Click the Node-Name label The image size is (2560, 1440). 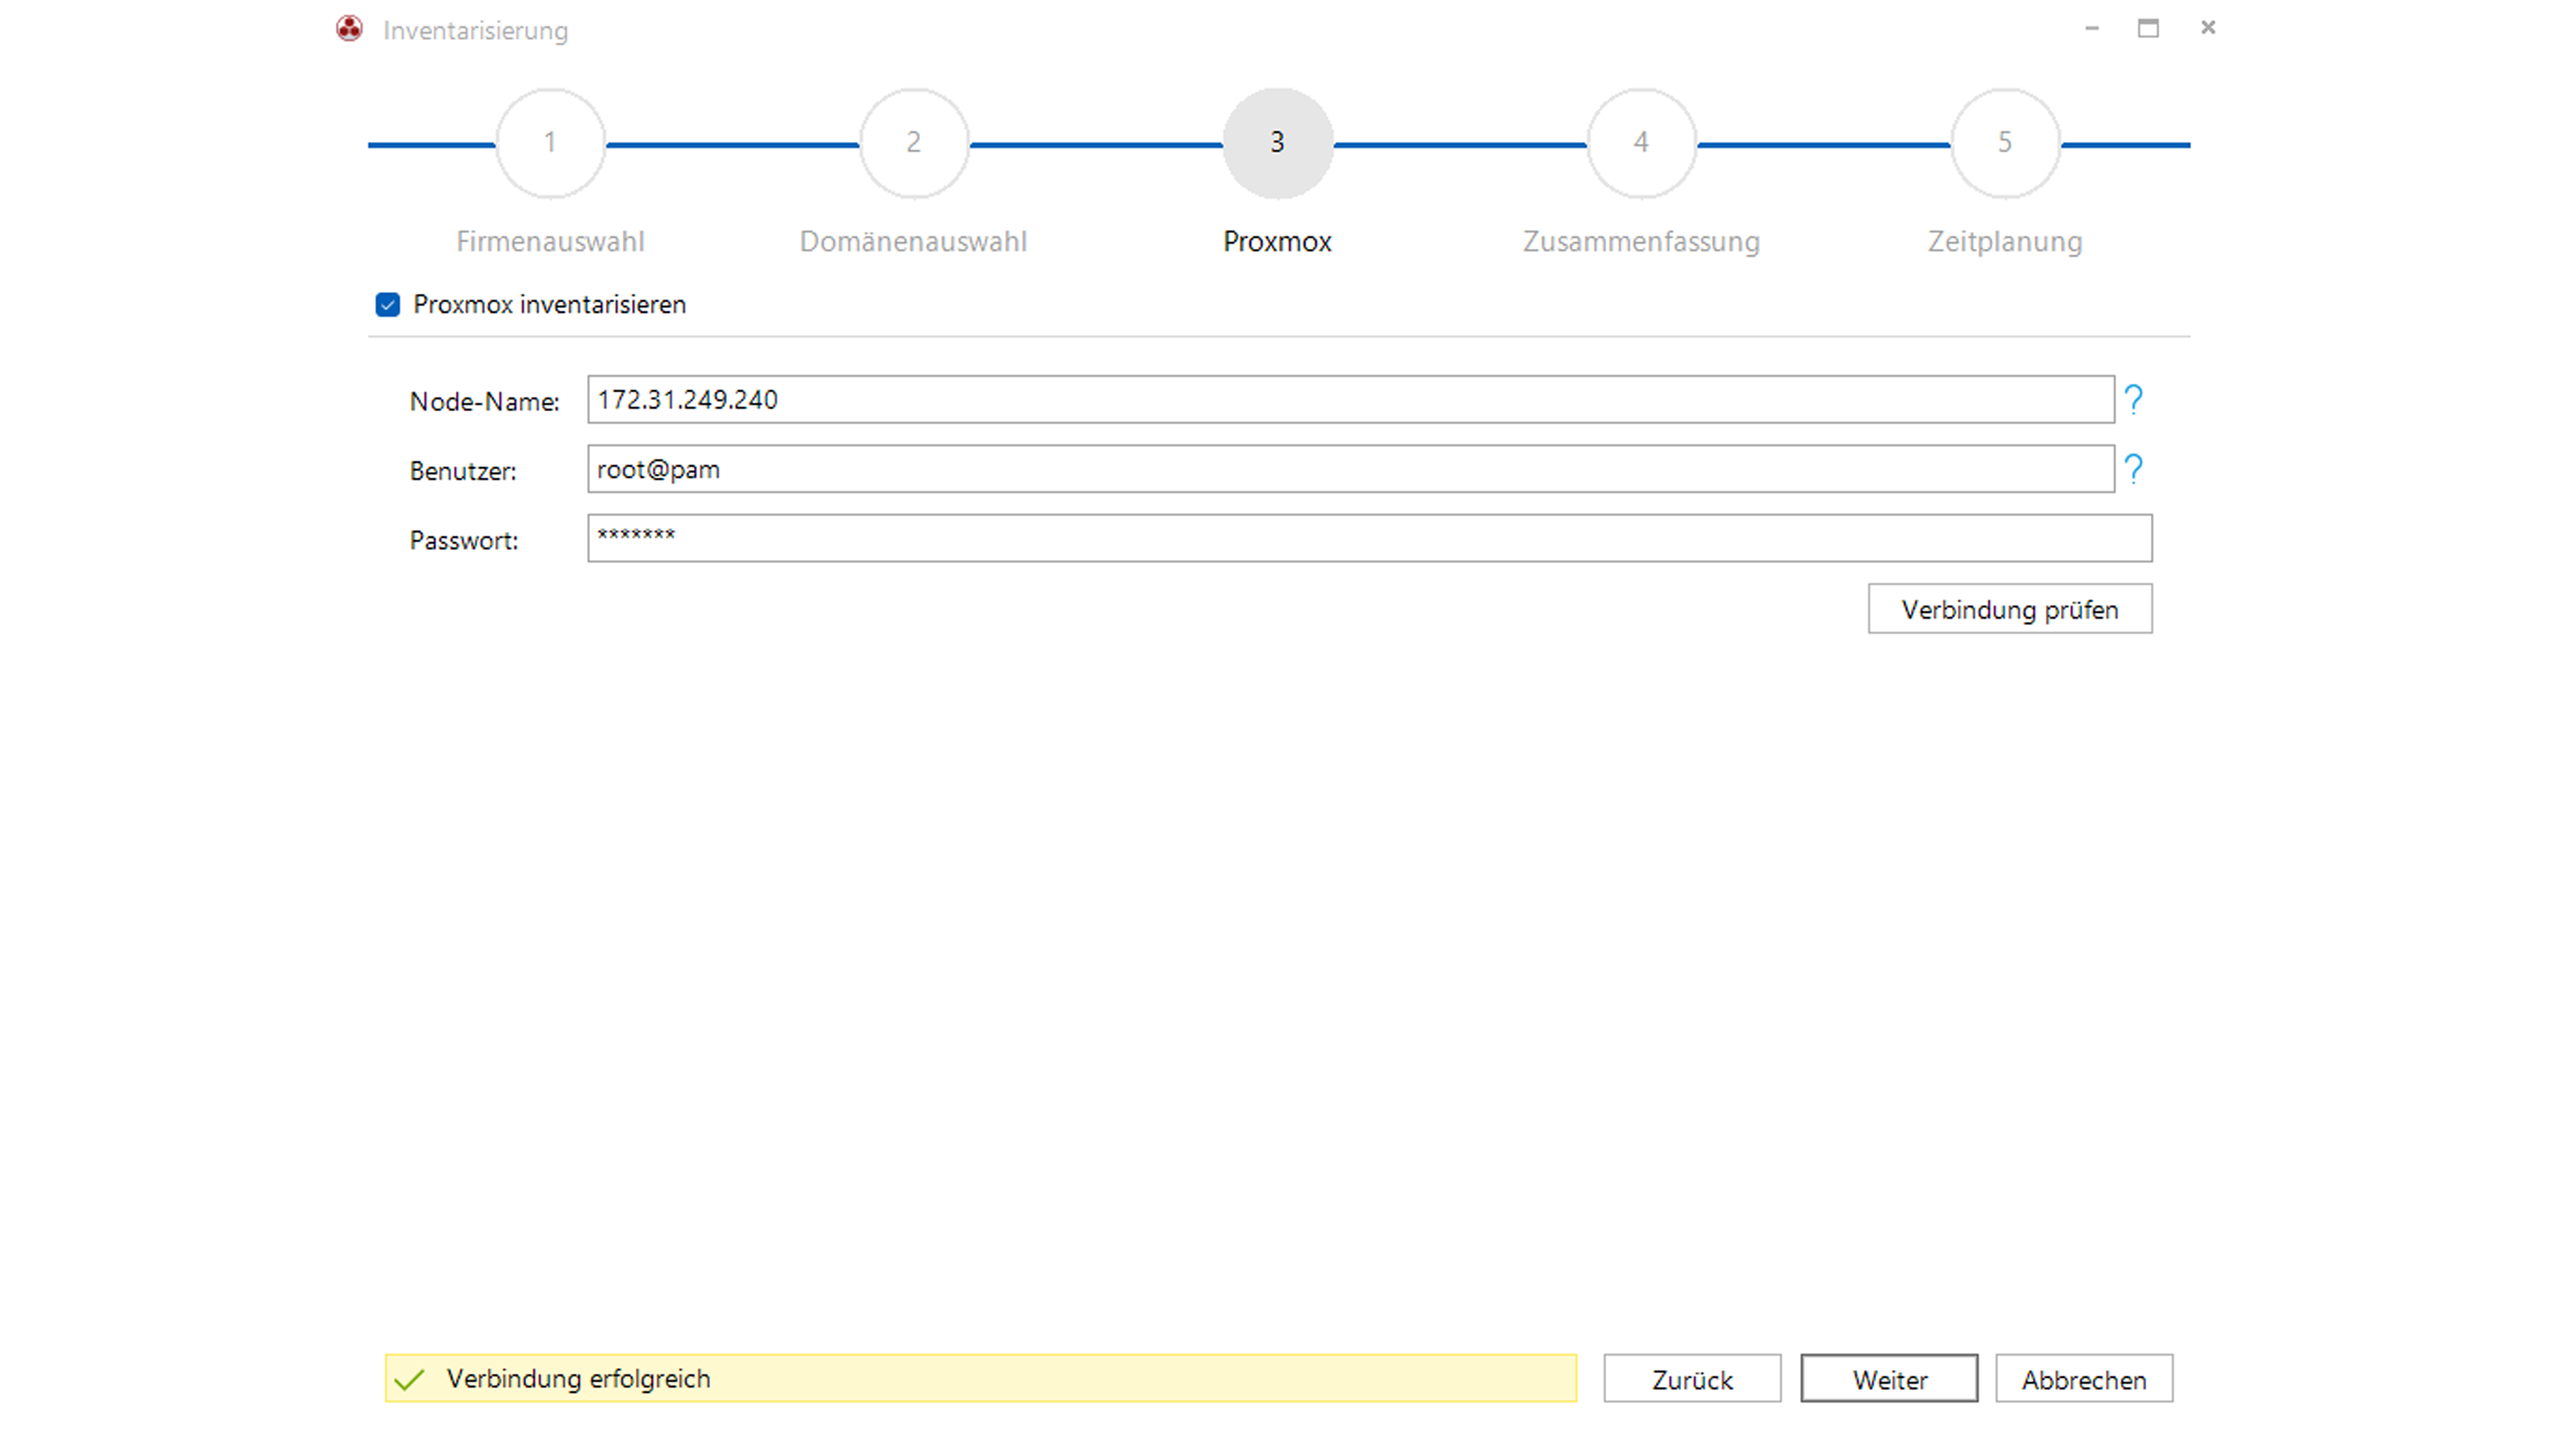[484, 401]
